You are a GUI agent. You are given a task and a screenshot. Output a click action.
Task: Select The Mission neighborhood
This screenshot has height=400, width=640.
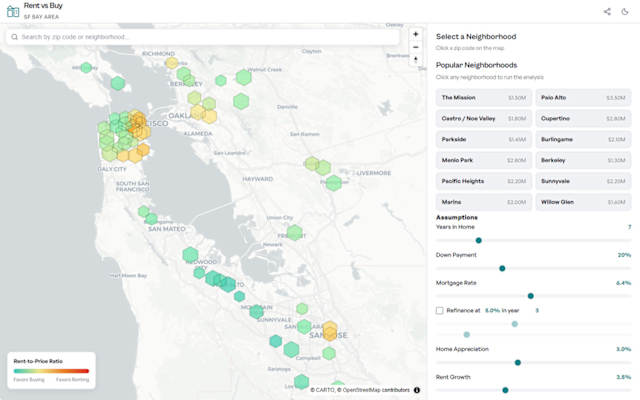pos(484,98)
